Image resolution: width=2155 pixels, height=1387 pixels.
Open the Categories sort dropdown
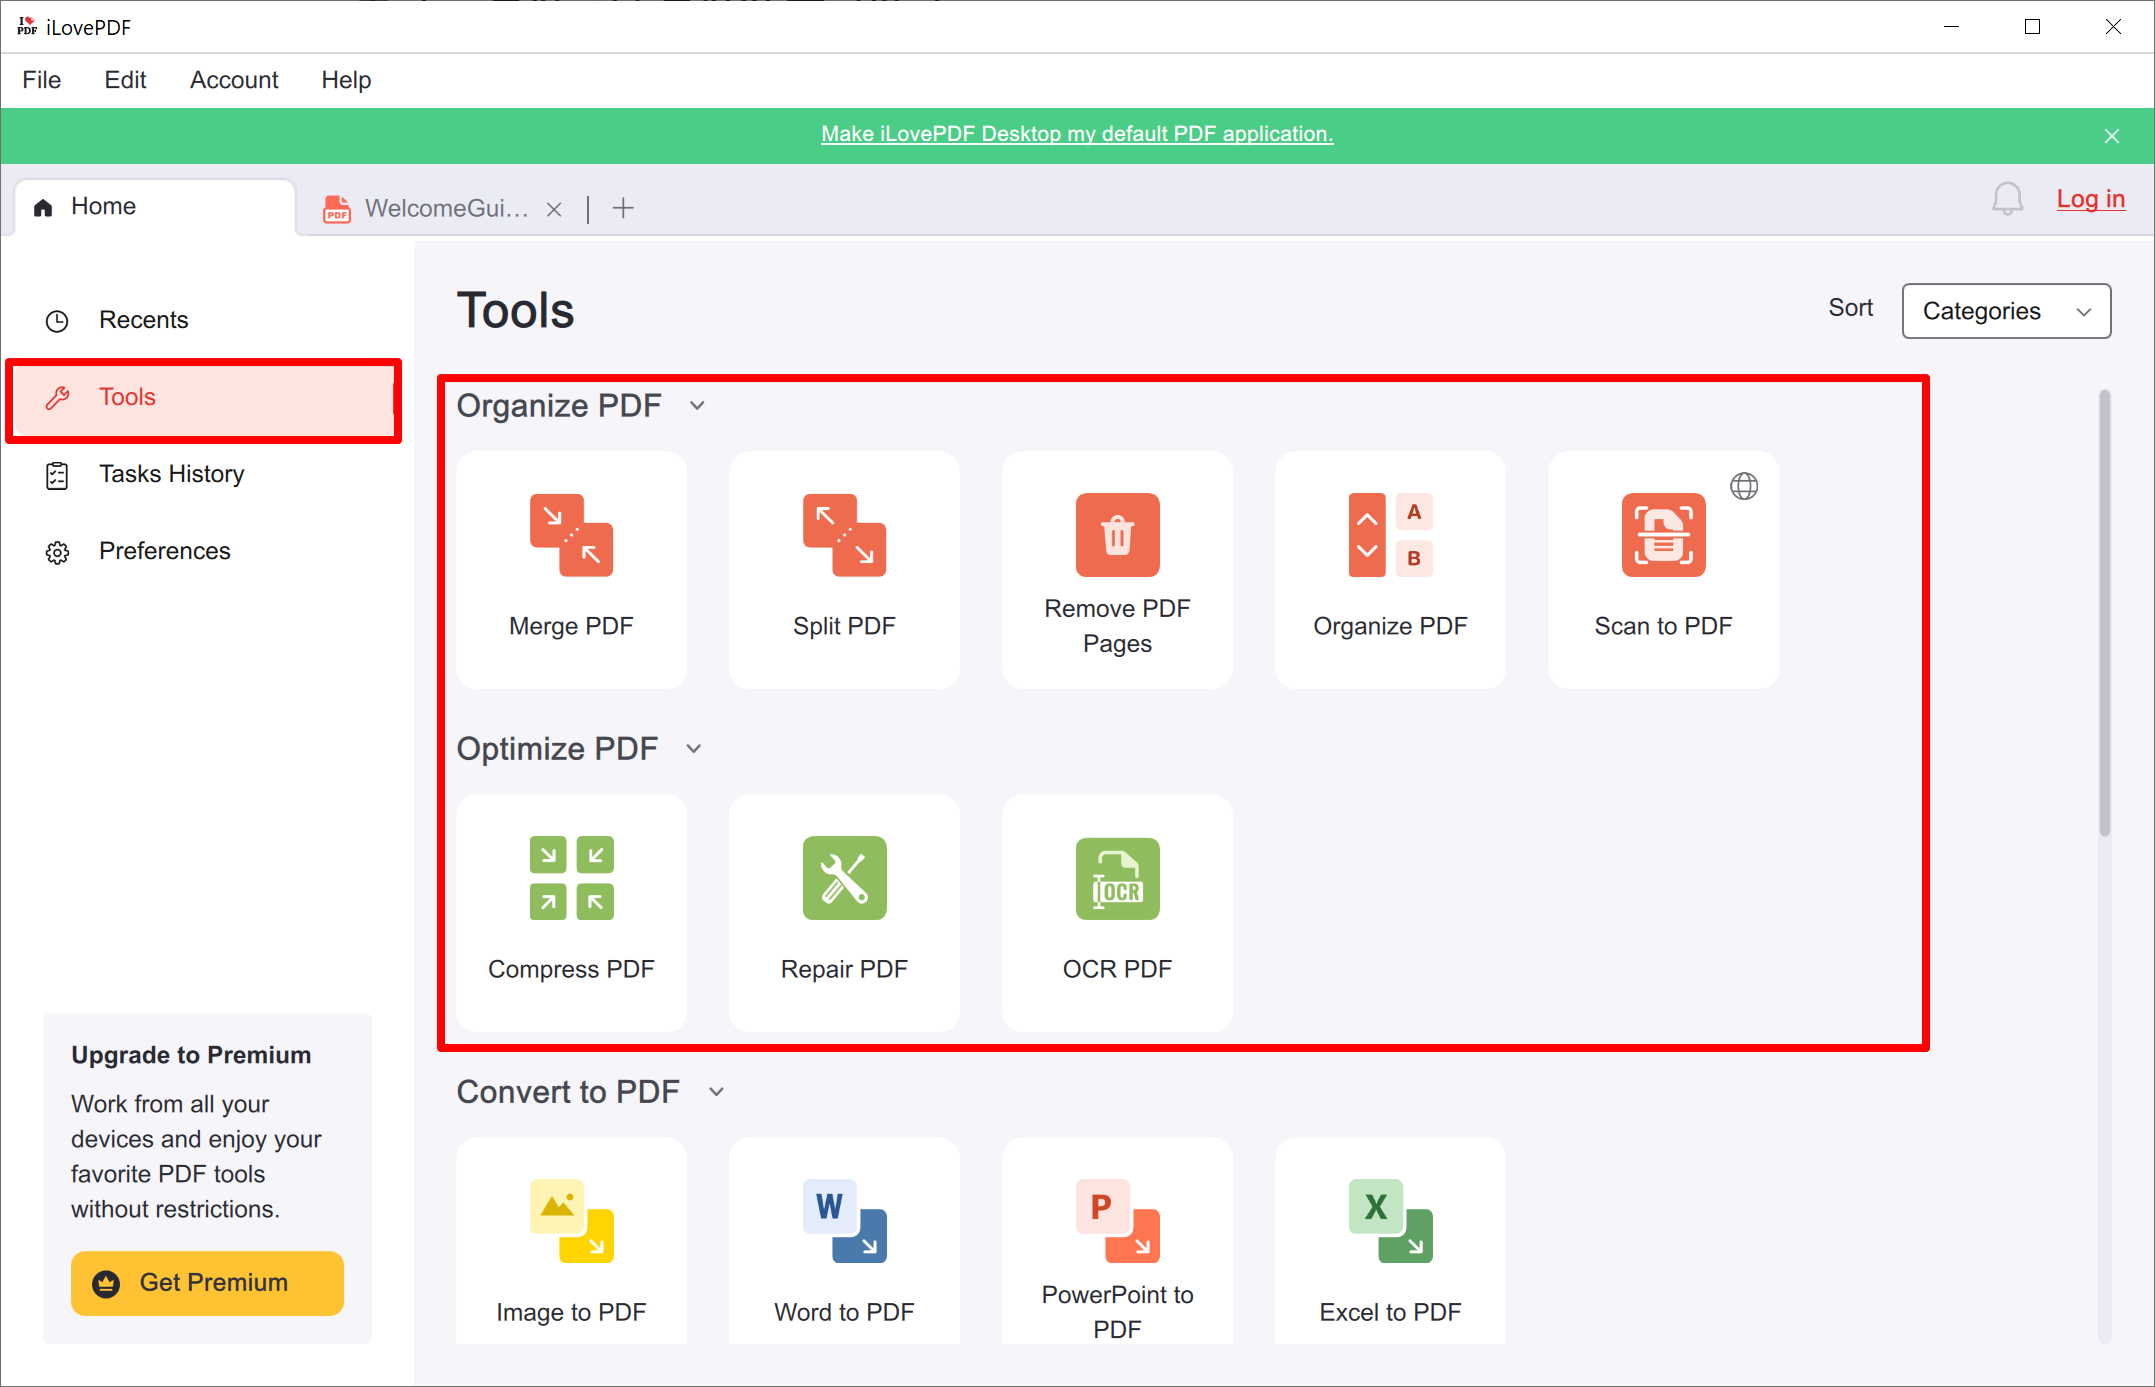[x=2005, y=311]
